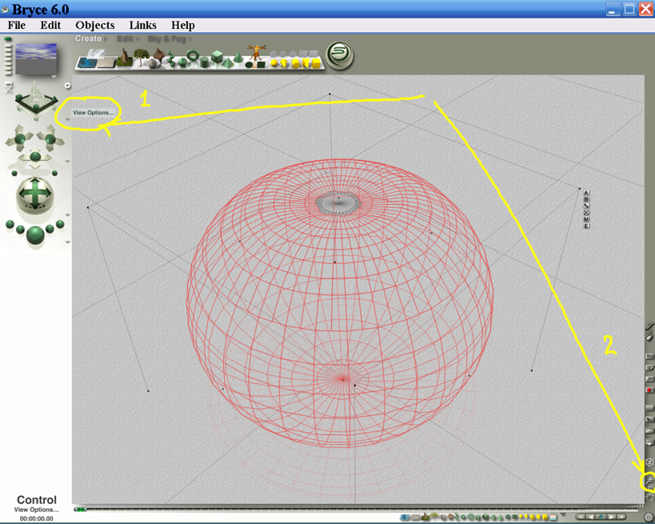Click the top green memory dot indicator
The image size is (655, 524).
point(9,40)
